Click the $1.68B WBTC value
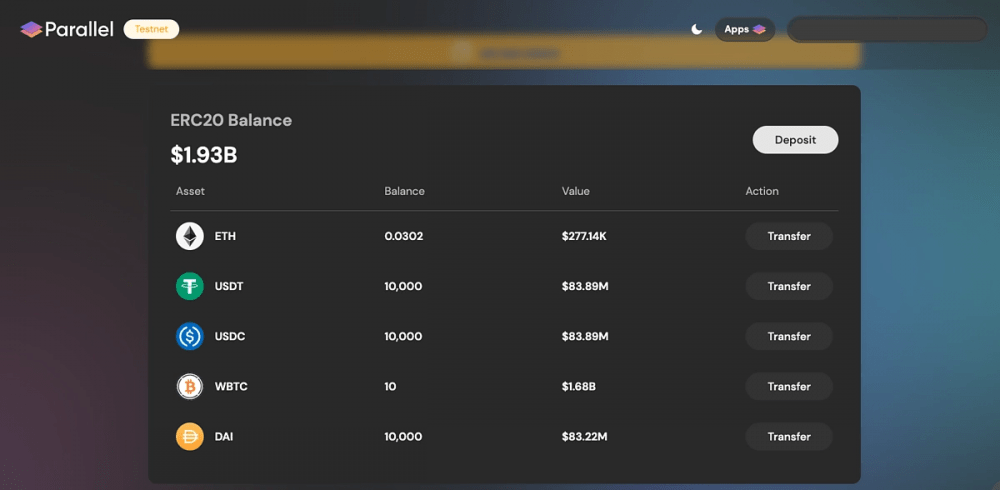Screen dimensions: 1000x490 pyautogui.click(x=578, y=387)
